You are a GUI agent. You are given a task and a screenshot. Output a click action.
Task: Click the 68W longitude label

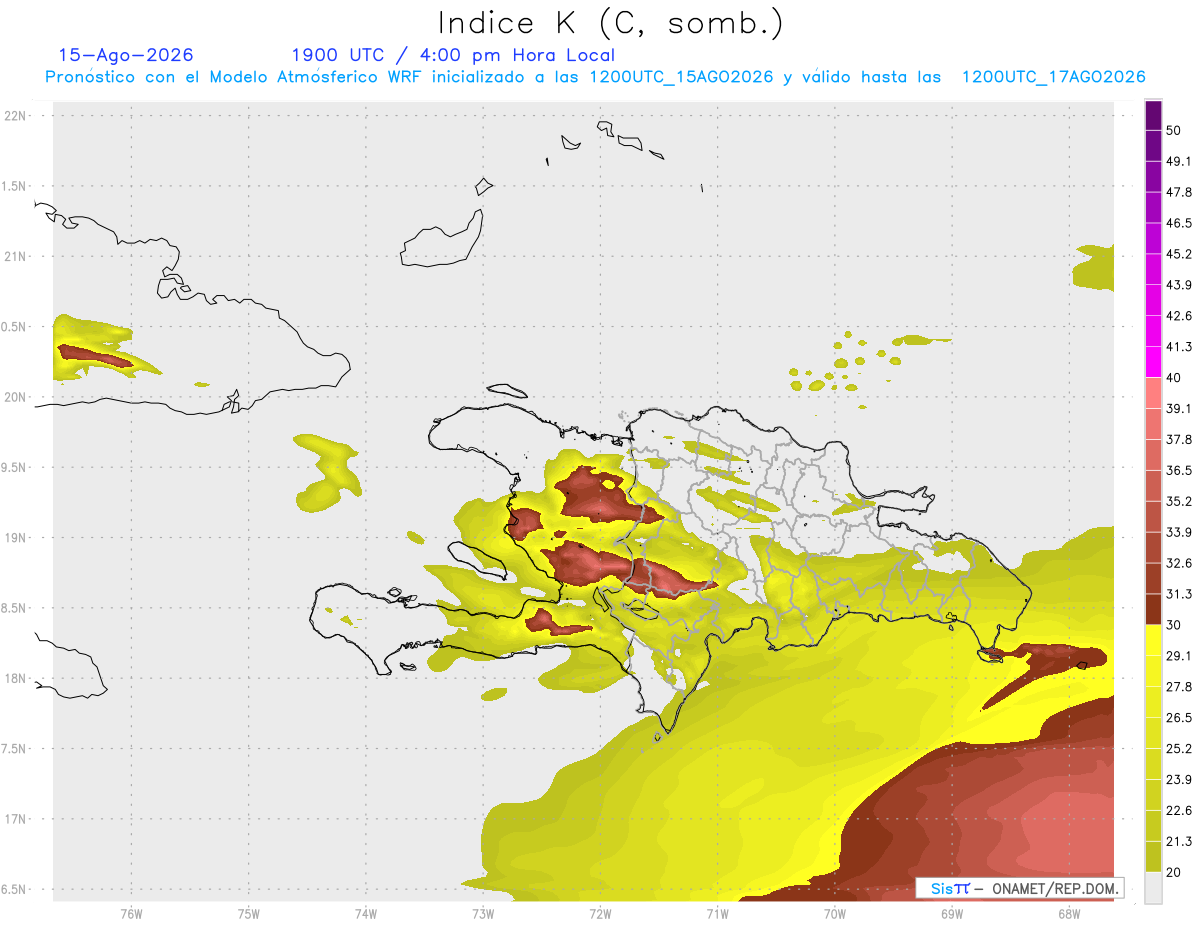pos(1069,913)
